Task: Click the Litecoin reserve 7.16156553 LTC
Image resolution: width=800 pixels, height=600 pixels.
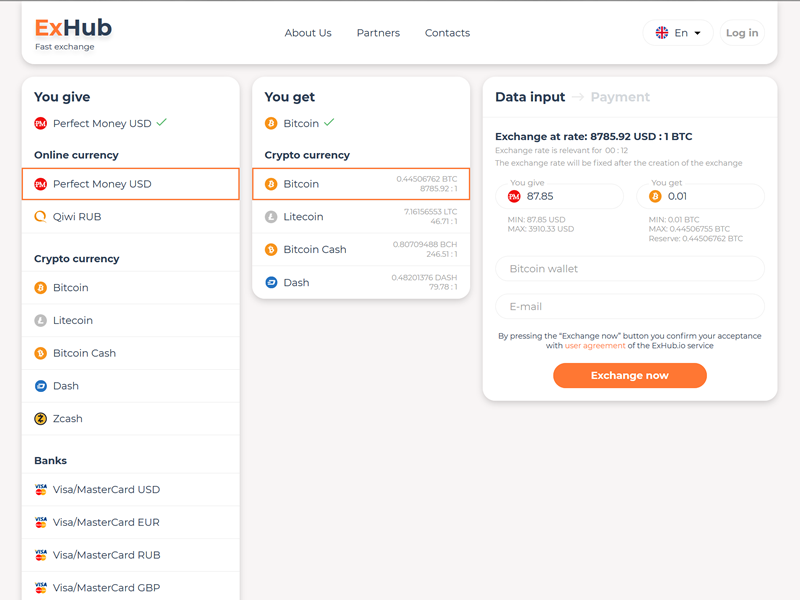Action: (x=430, y=212)
